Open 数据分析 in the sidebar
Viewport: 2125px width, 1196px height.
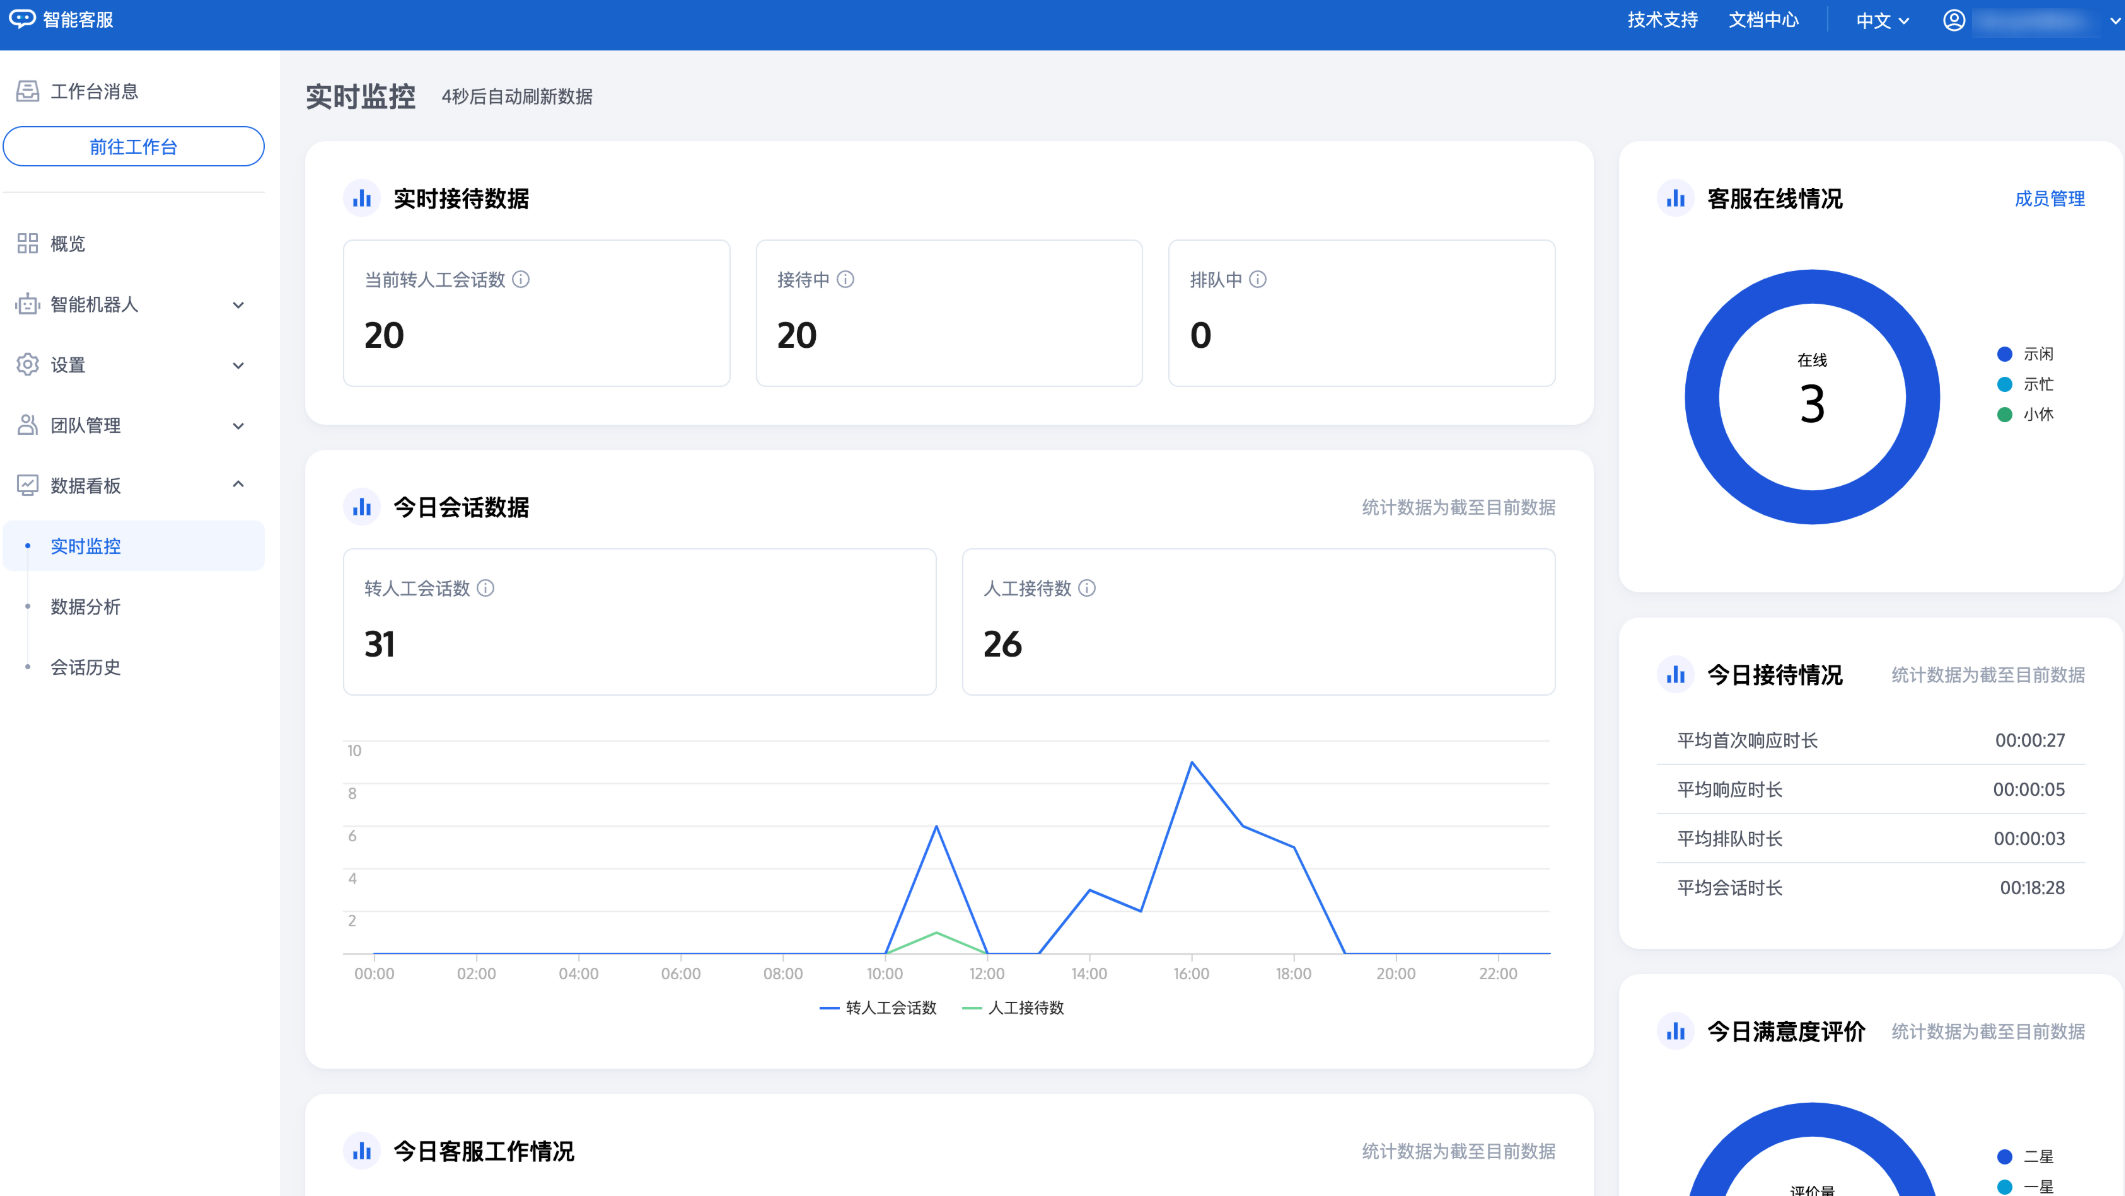(x=86, y=607)
